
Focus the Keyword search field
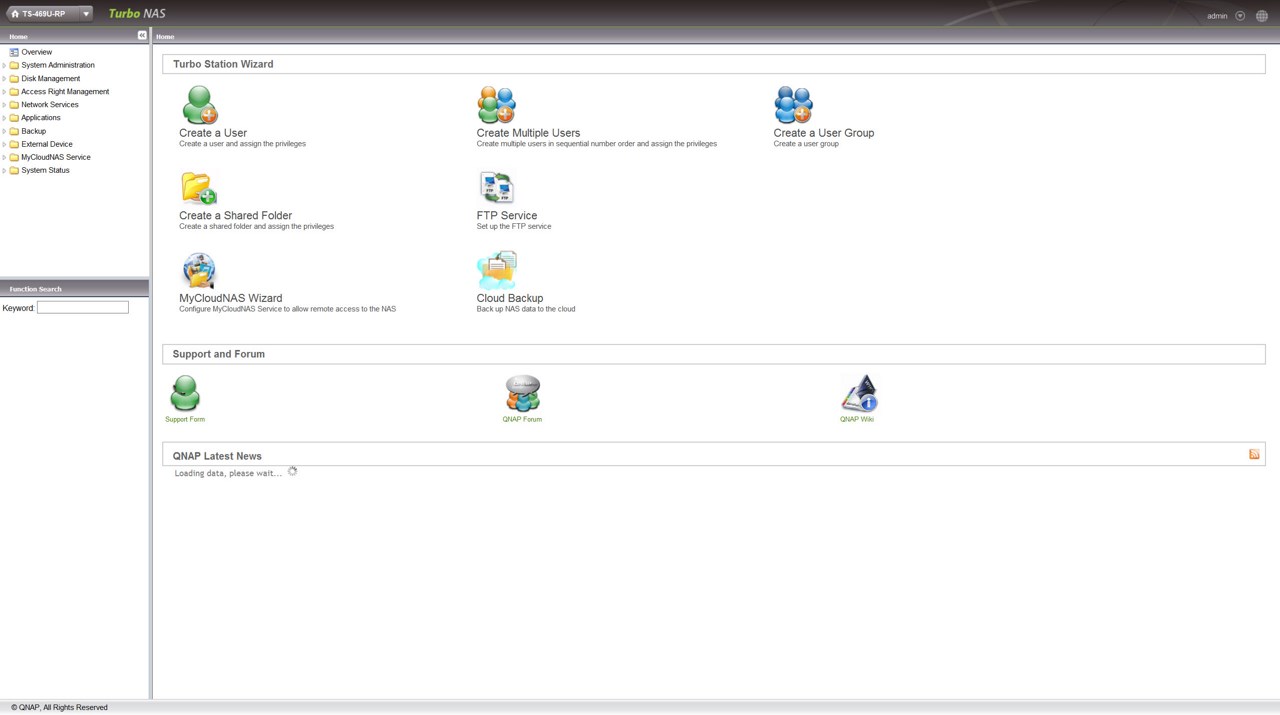(83, 307)
